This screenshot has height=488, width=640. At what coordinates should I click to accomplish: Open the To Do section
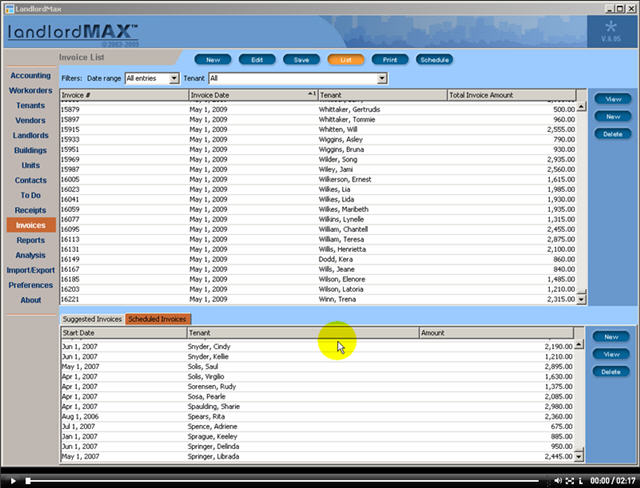click(x=31, y=195)
